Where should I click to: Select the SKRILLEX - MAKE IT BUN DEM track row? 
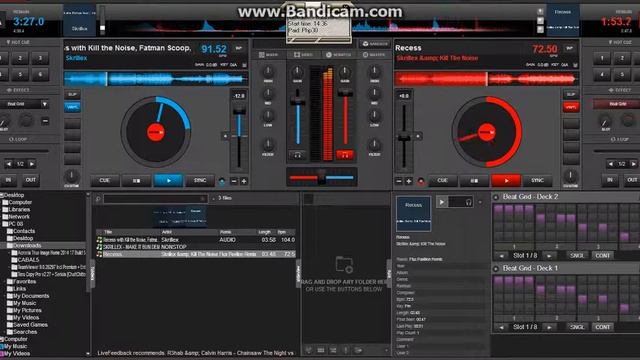pos(196,247)
